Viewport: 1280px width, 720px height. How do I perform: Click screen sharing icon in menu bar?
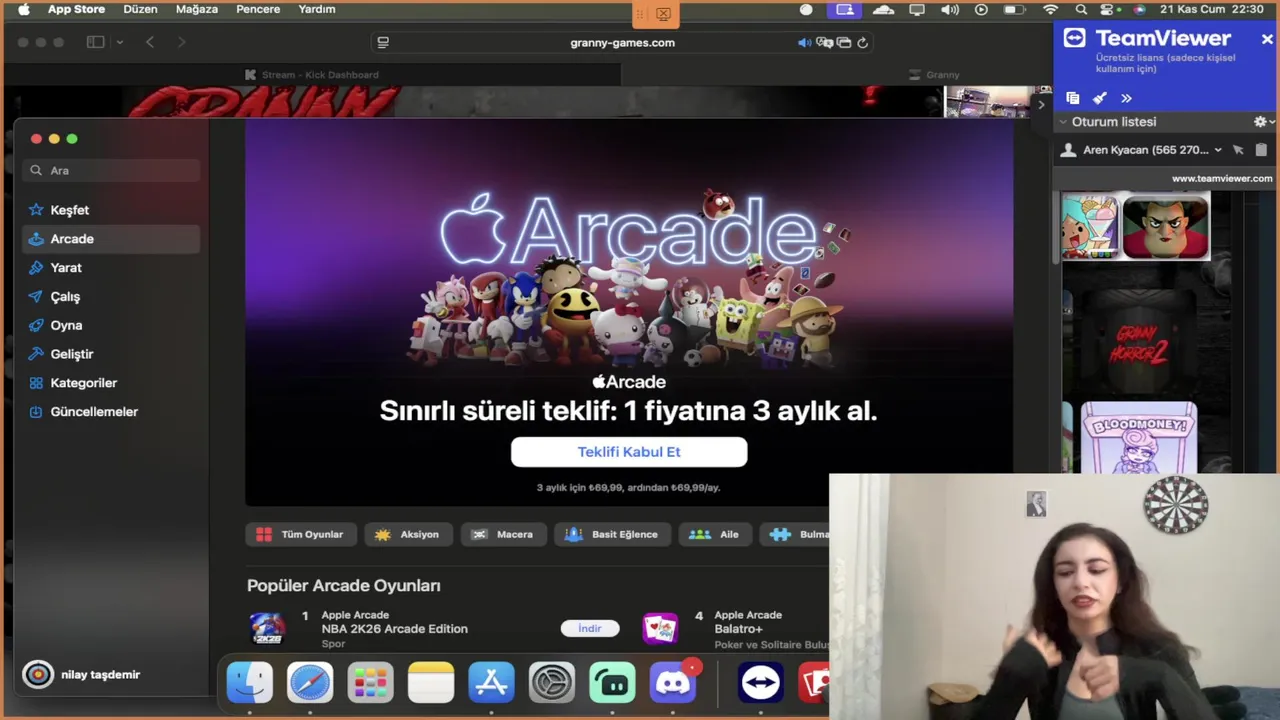tap(845, 9)
